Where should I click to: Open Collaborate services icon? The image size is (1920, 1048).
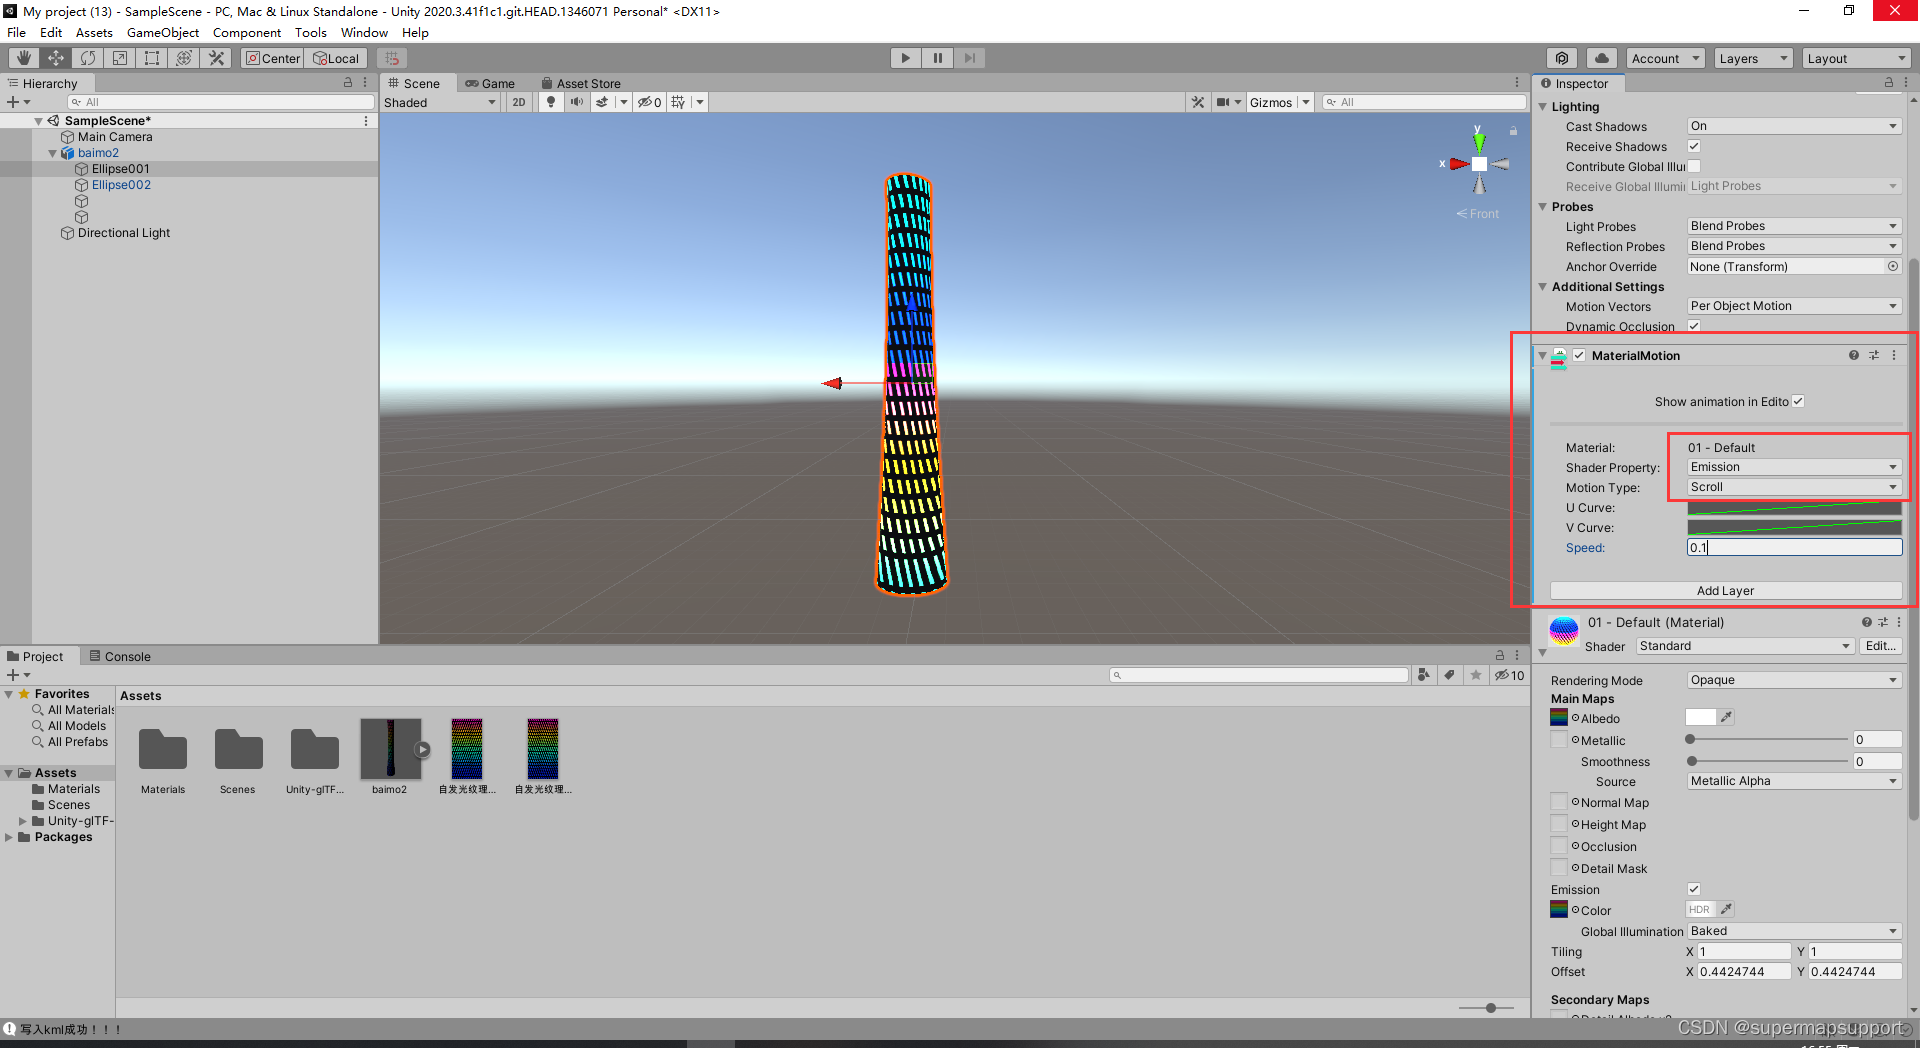coord(1562,58)
